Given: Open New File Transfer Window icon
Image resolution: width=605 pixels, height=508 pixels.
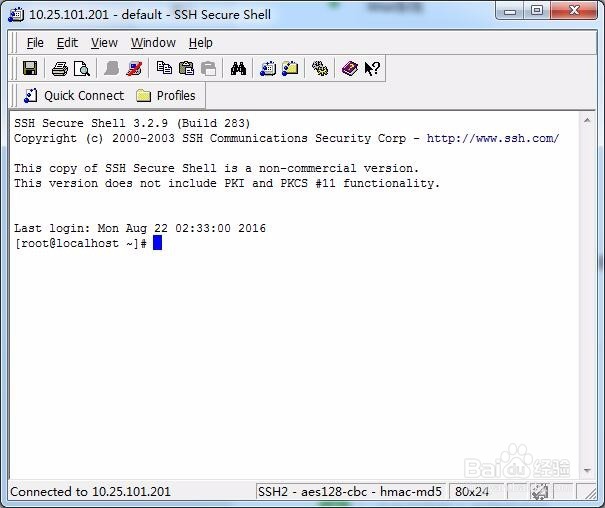Looking at the screenshot, I should coord(290,69).
